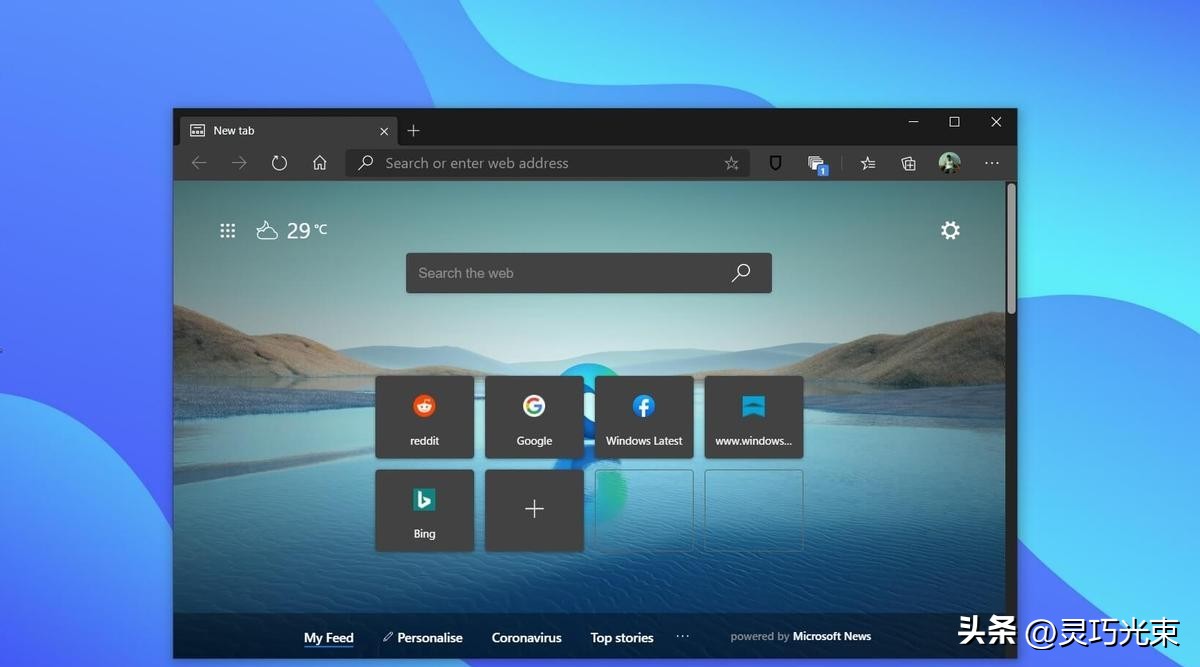Click the vertical page scrollbar
This screenshot has width=1200, height=667.
click(x=1011, y=250)
